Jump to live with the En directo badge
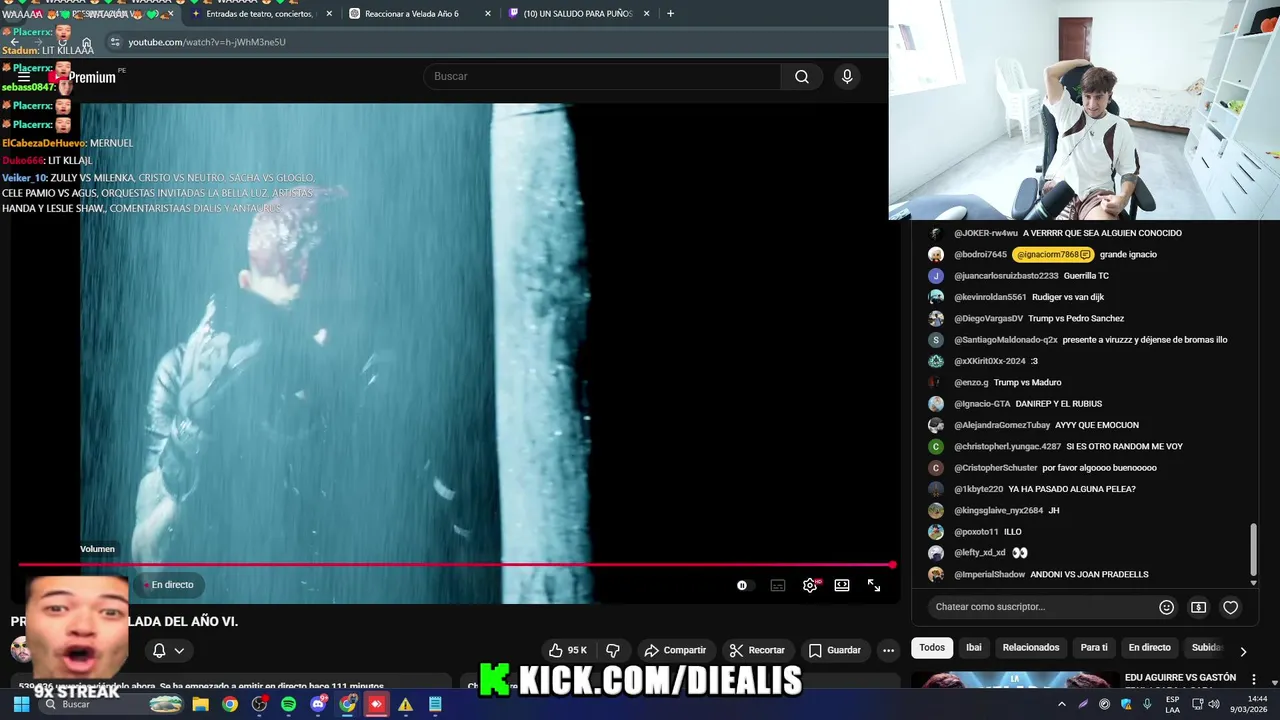Image resolution: width=1280 pixels, height=720 pixels. pos(168,585)
